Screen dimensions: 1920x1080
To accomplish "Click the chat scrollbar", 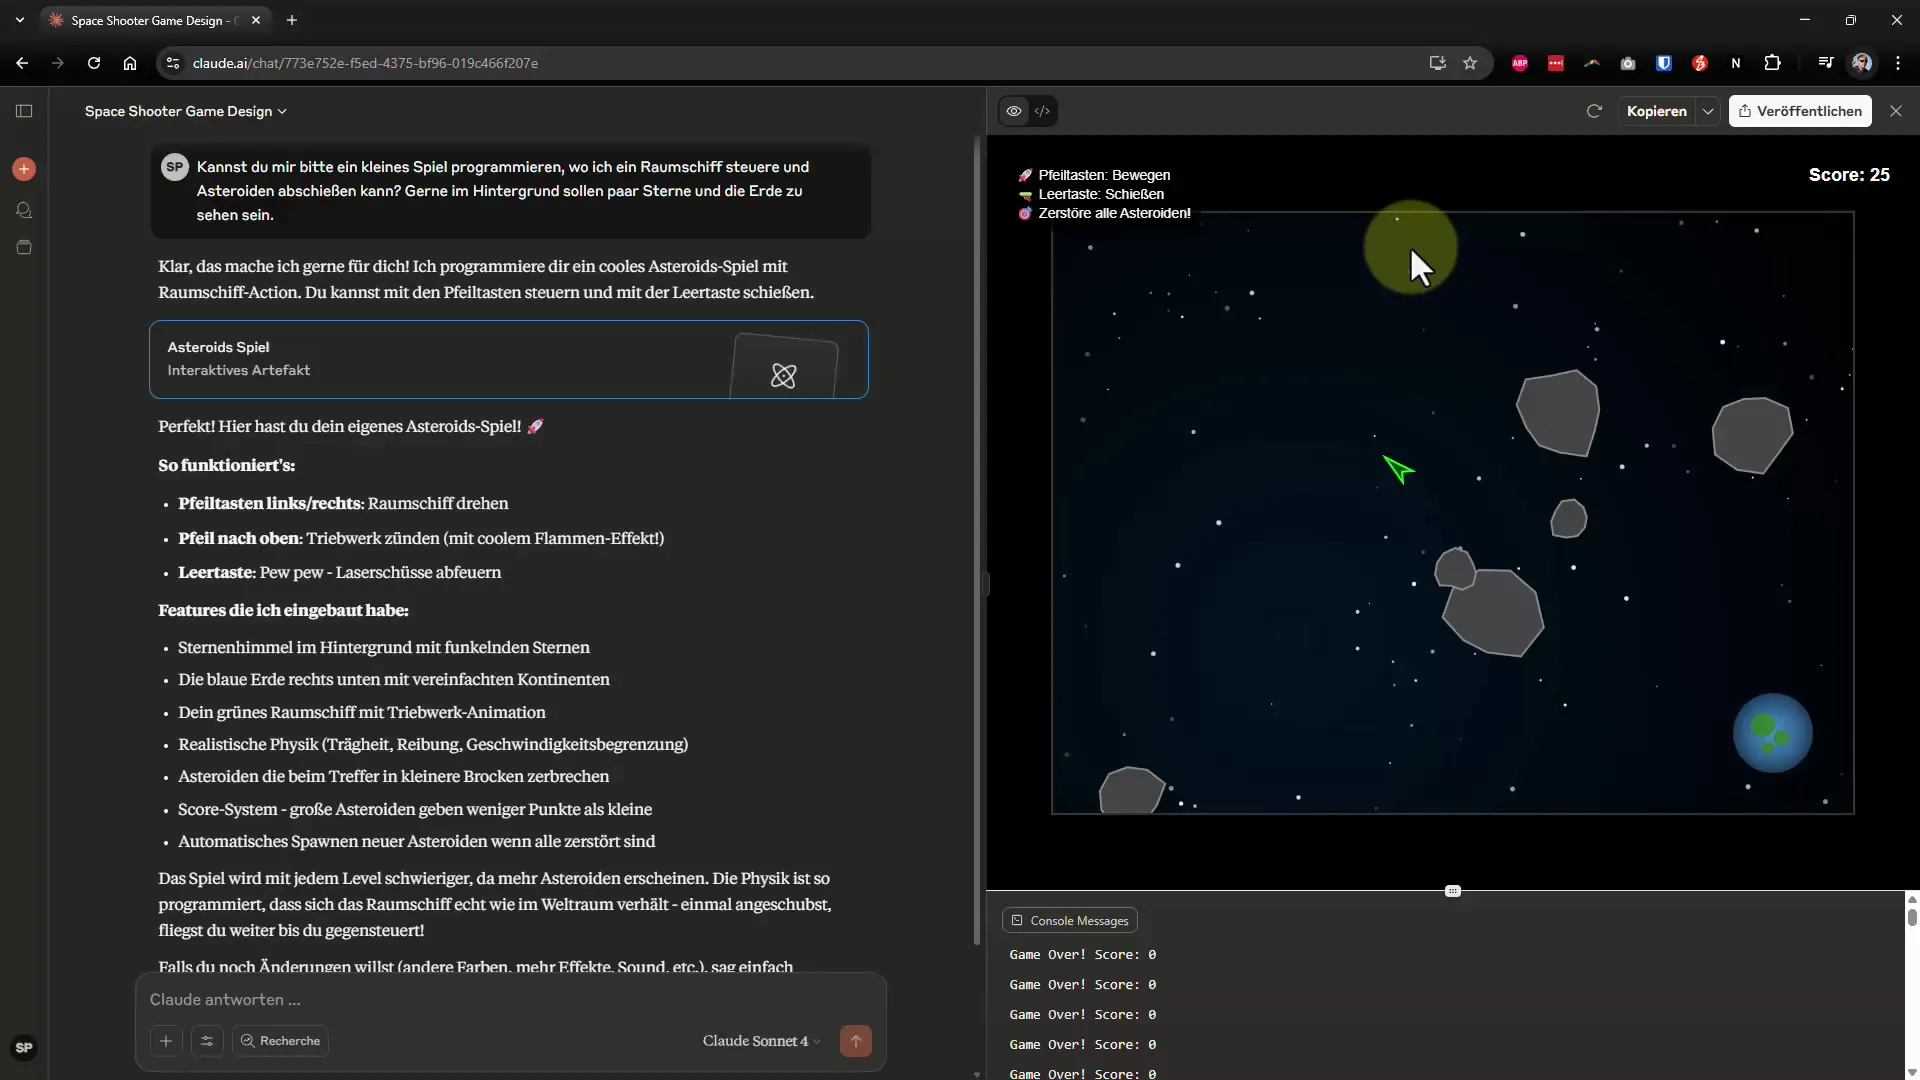I will (977, 540).
